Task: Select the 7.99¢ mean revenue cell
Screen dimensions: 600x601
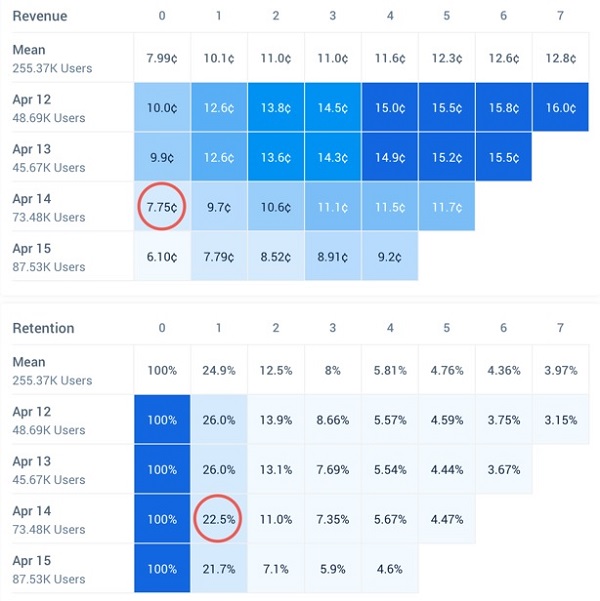Action: 161,58
